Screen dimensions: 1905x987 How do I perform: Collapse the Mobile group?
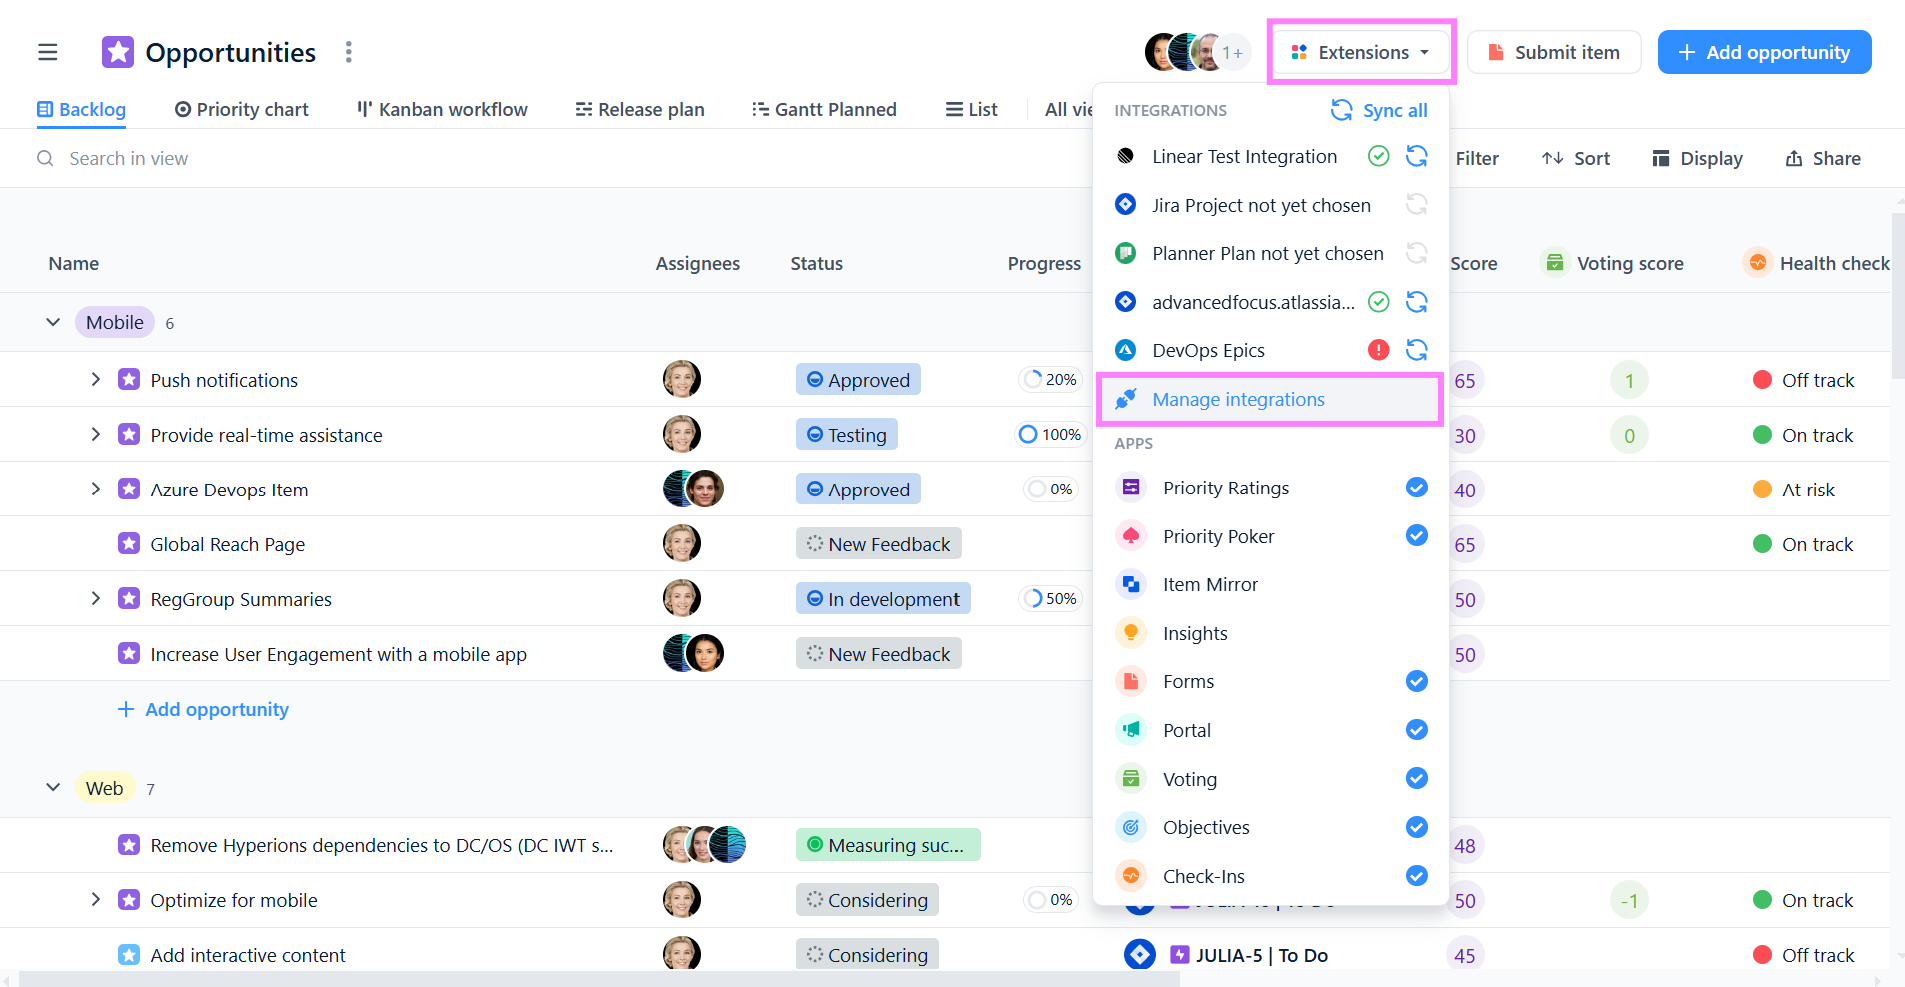53,322
